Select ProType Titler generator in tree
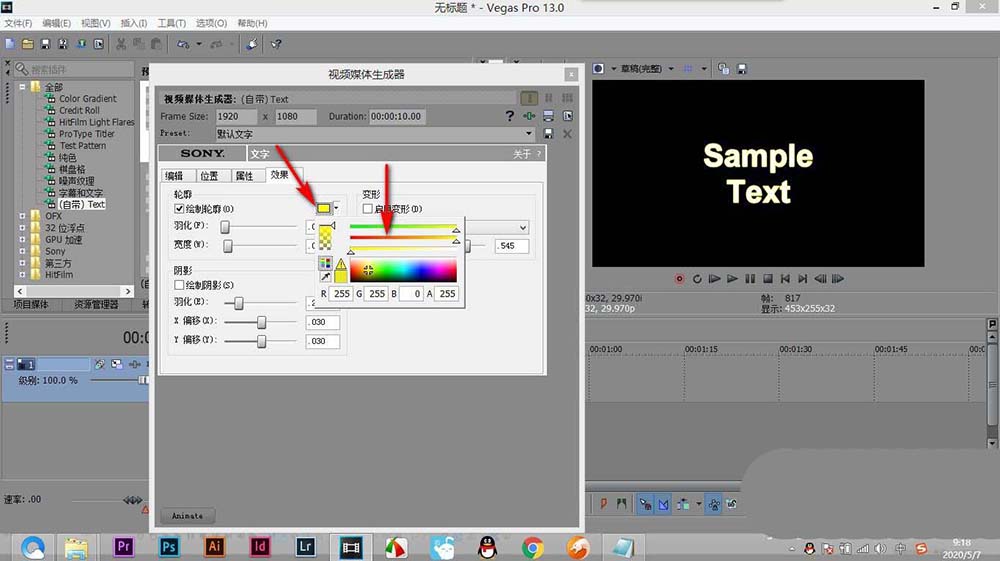1000x561 pixels. point(87,134)
